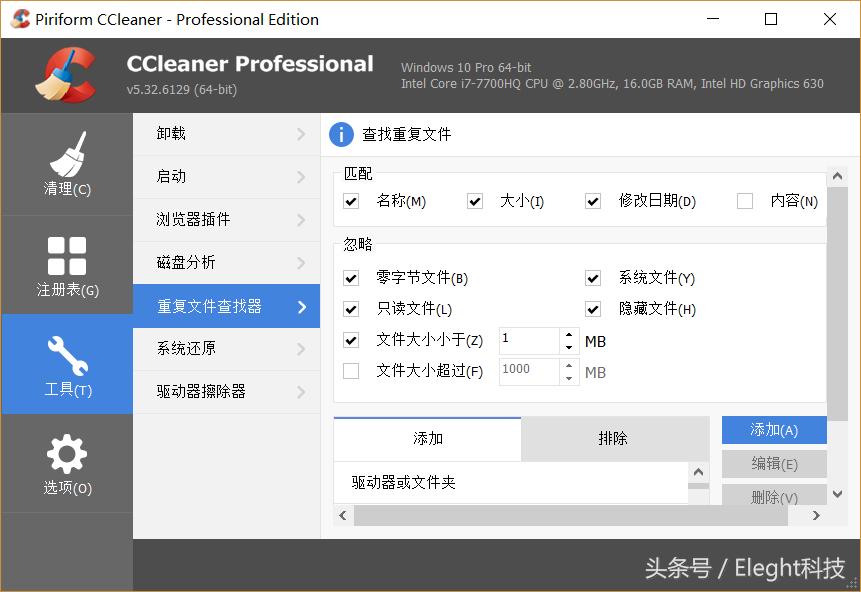Click the 编辑(E) button

[x=773, y=463]
